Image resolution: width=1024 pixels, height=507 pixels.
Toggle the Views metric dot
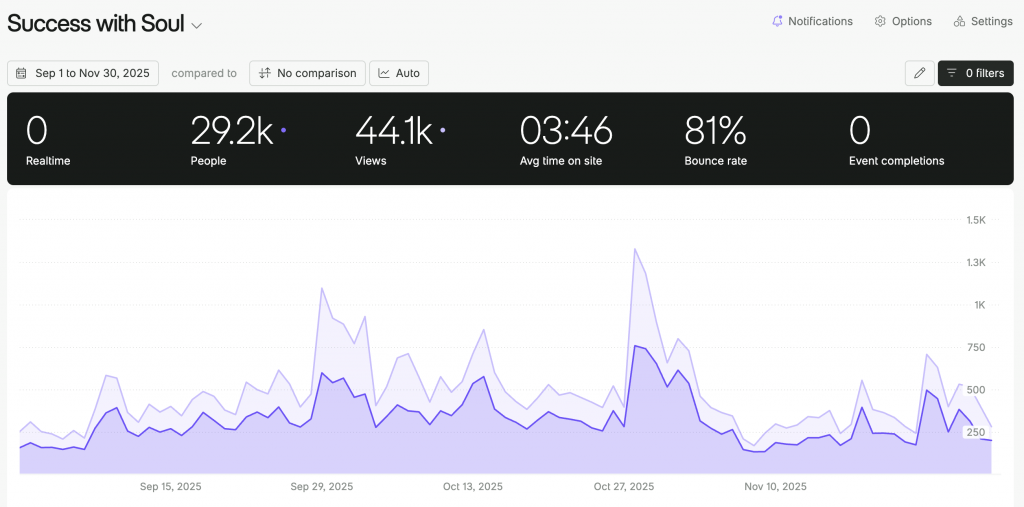443,130
